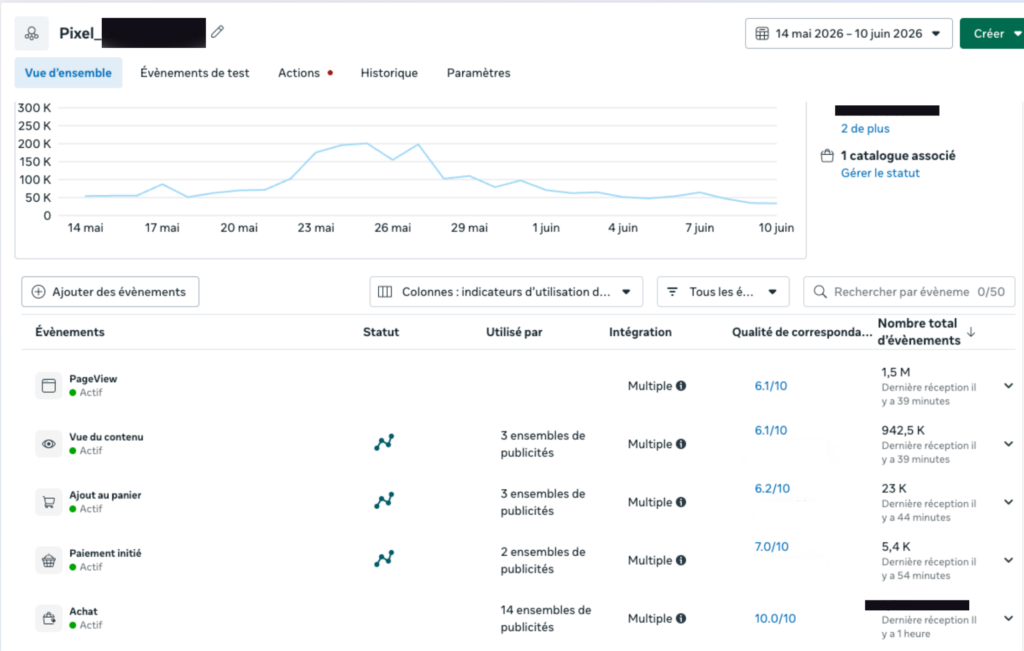Click the pencil icon to rename the pixel

217,31
